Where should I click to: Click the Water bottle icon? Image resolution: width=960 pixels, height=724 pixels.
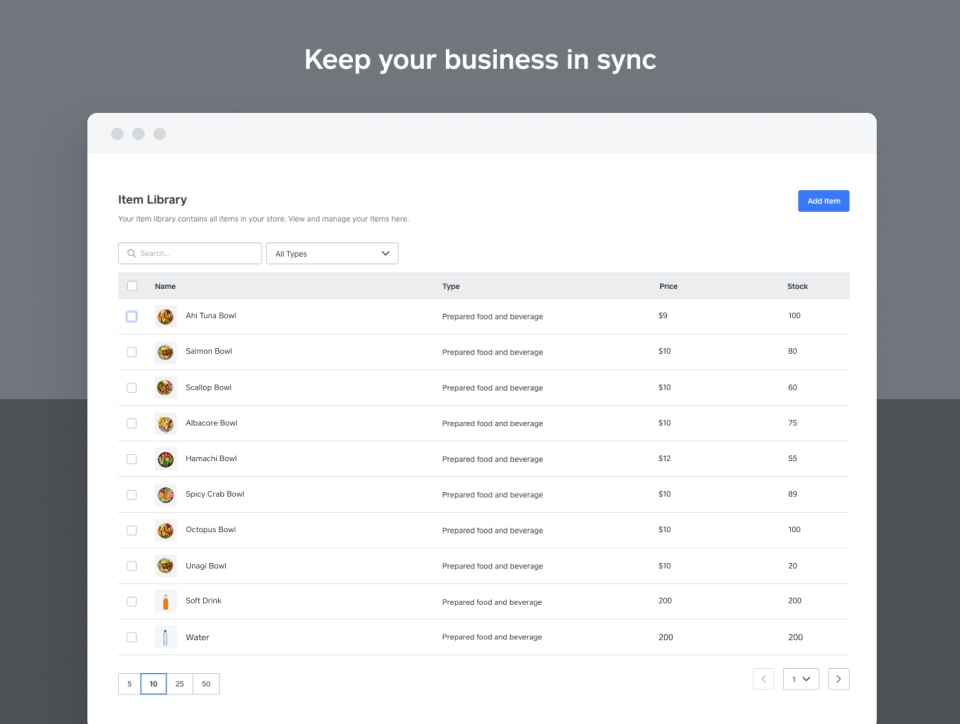pos(165,637)
